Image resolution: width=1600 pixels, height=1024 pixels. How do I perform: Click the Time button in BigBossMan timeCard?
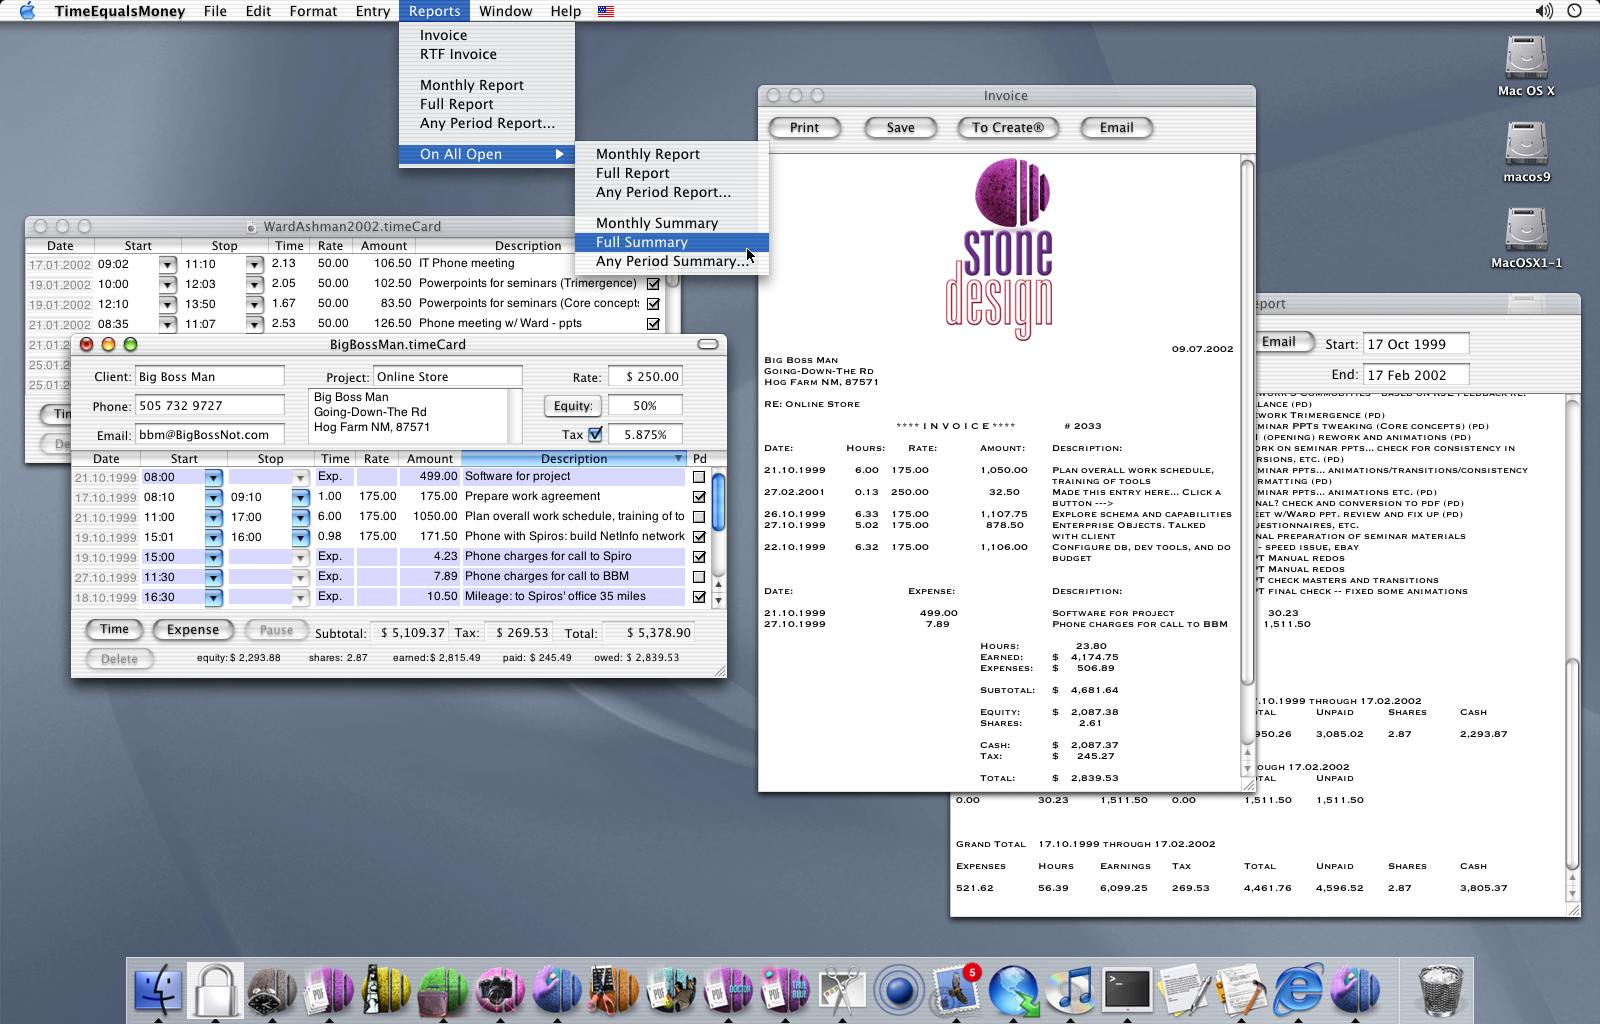click(x=114, y=630)
